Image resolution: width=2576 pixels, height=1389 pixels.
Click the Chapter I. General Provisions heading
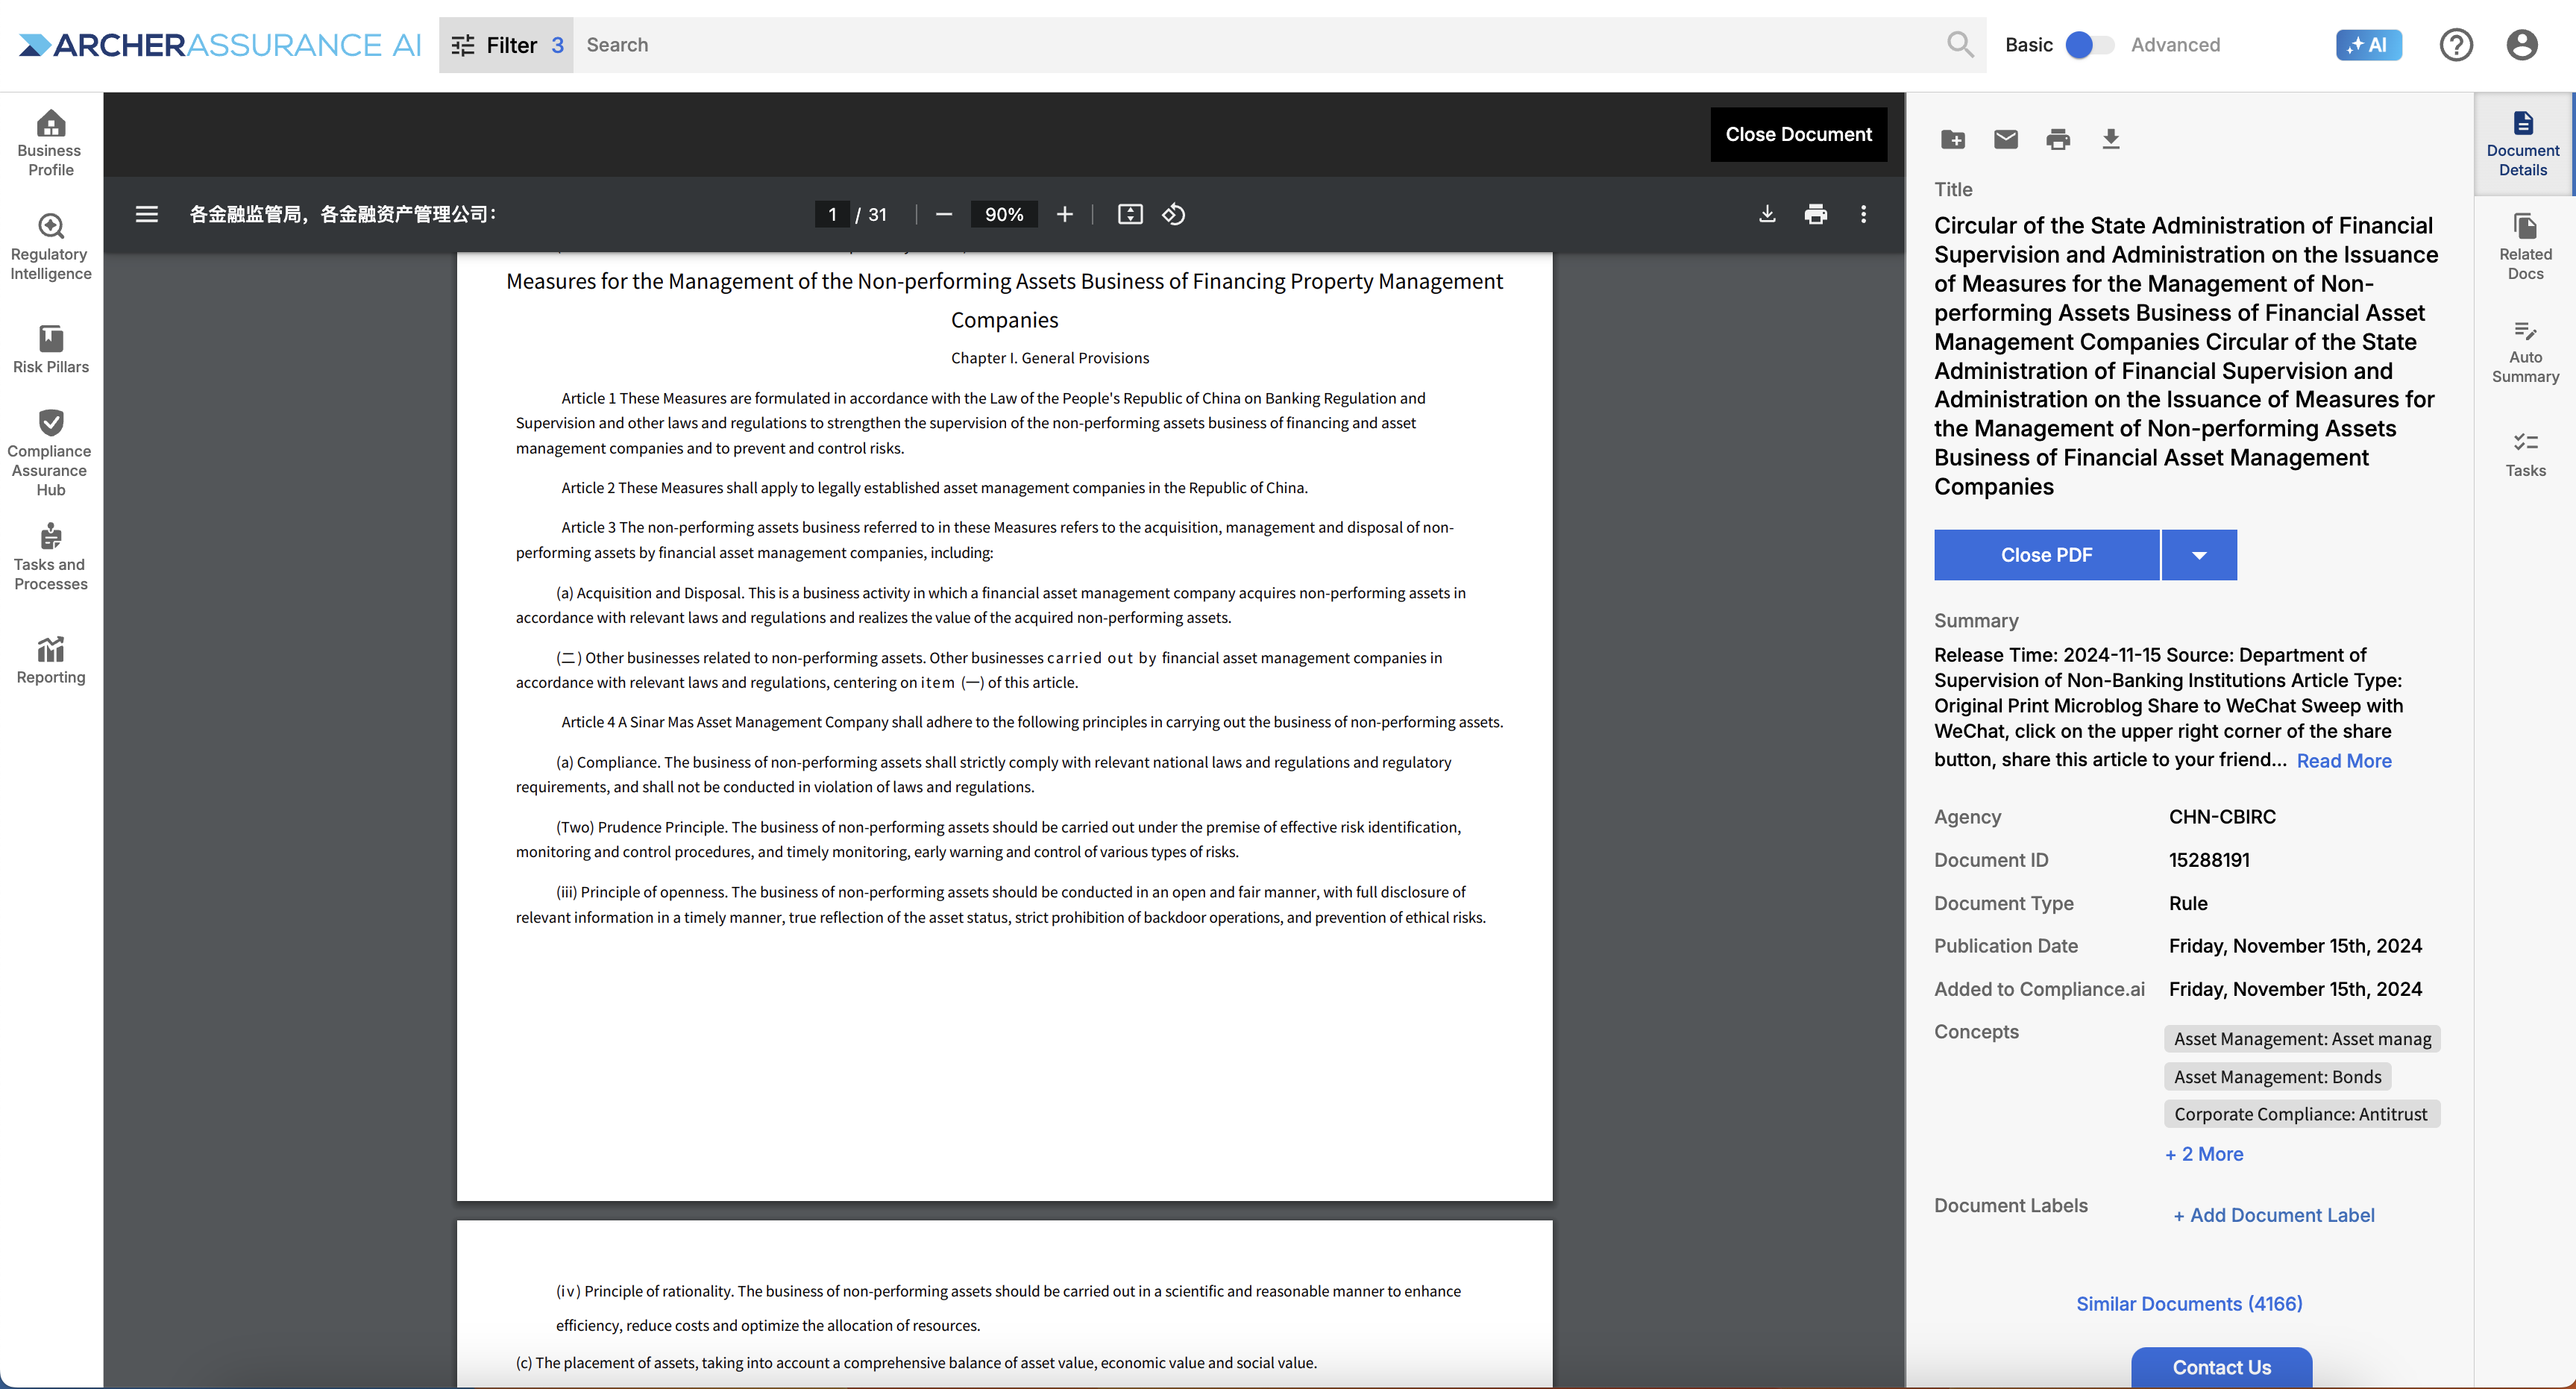(x=1049, y=358)
